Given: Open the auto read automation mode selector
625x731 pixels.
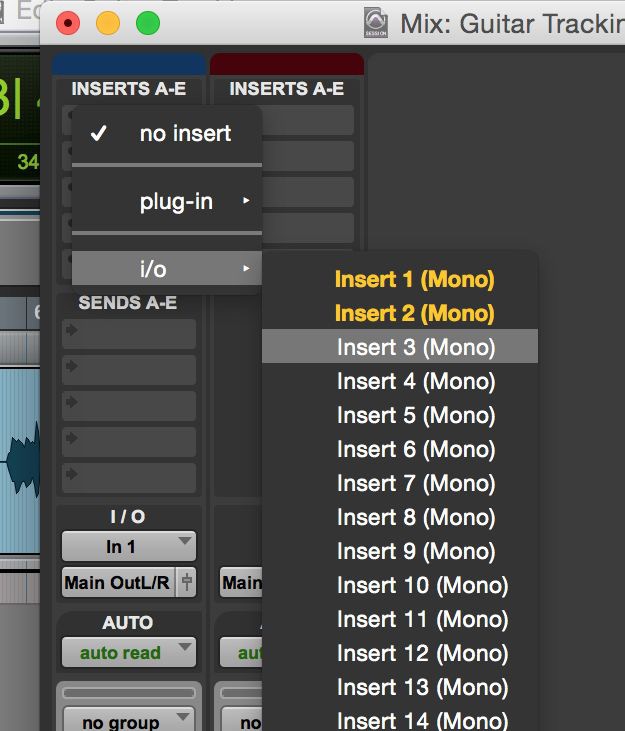Looking at the screenshot, I should pyautogui.click(x=129, y=652).
